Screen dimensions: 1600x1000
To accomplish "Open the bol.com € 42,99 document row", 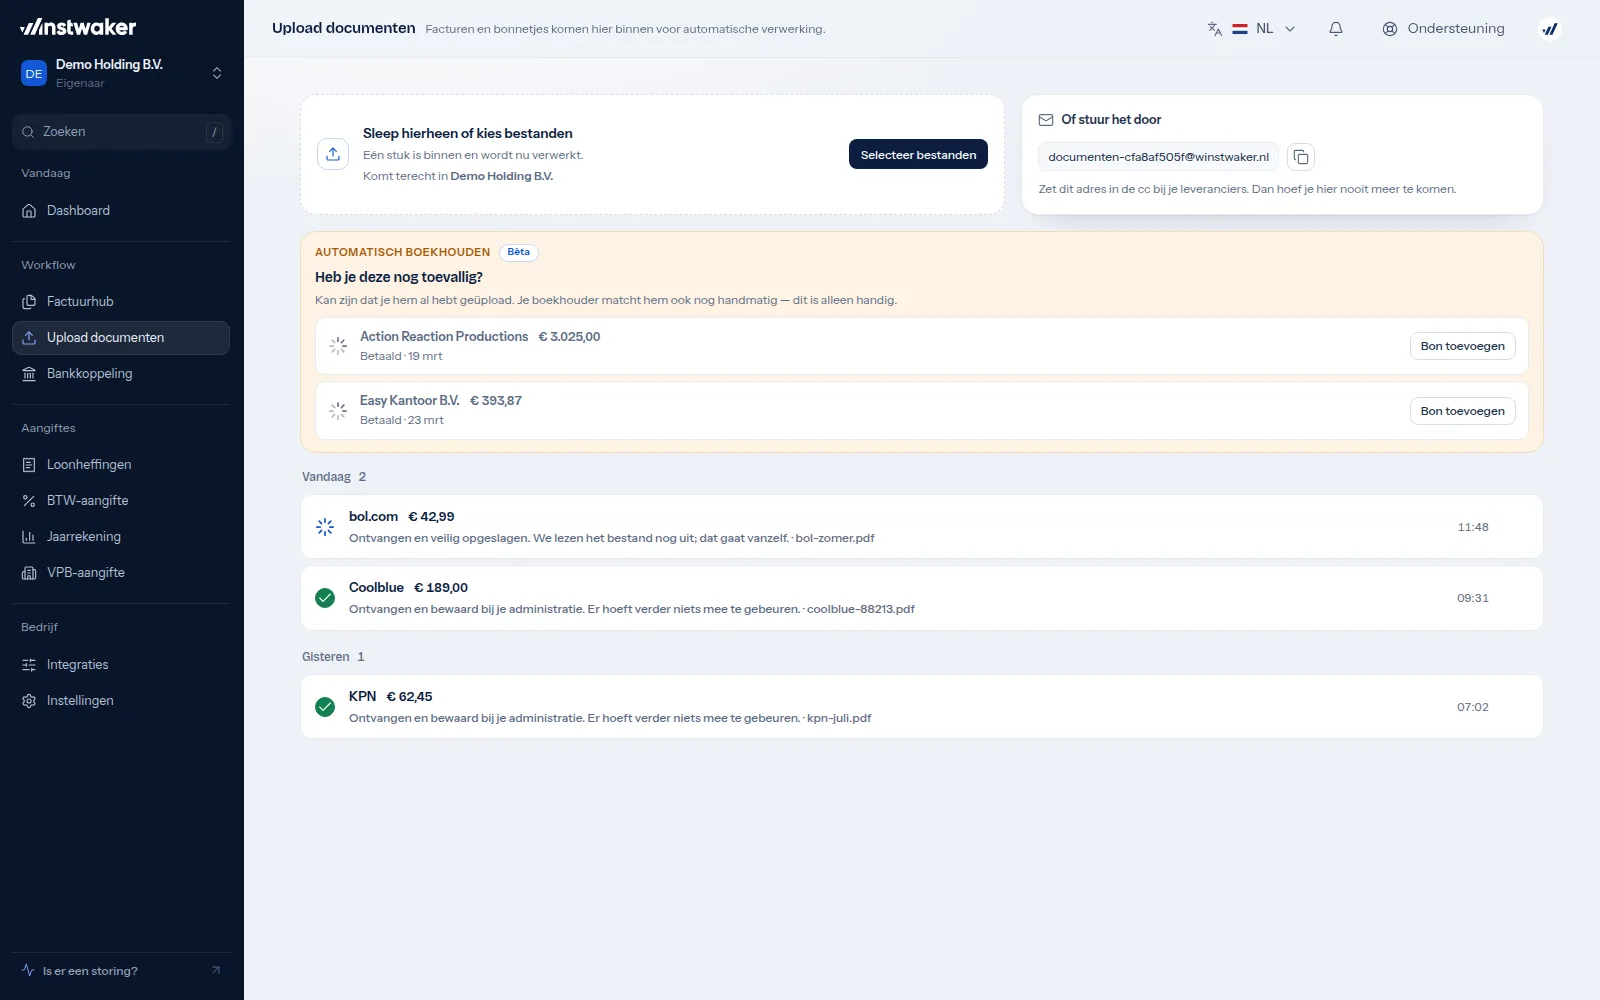I will [x=921, y=527].
